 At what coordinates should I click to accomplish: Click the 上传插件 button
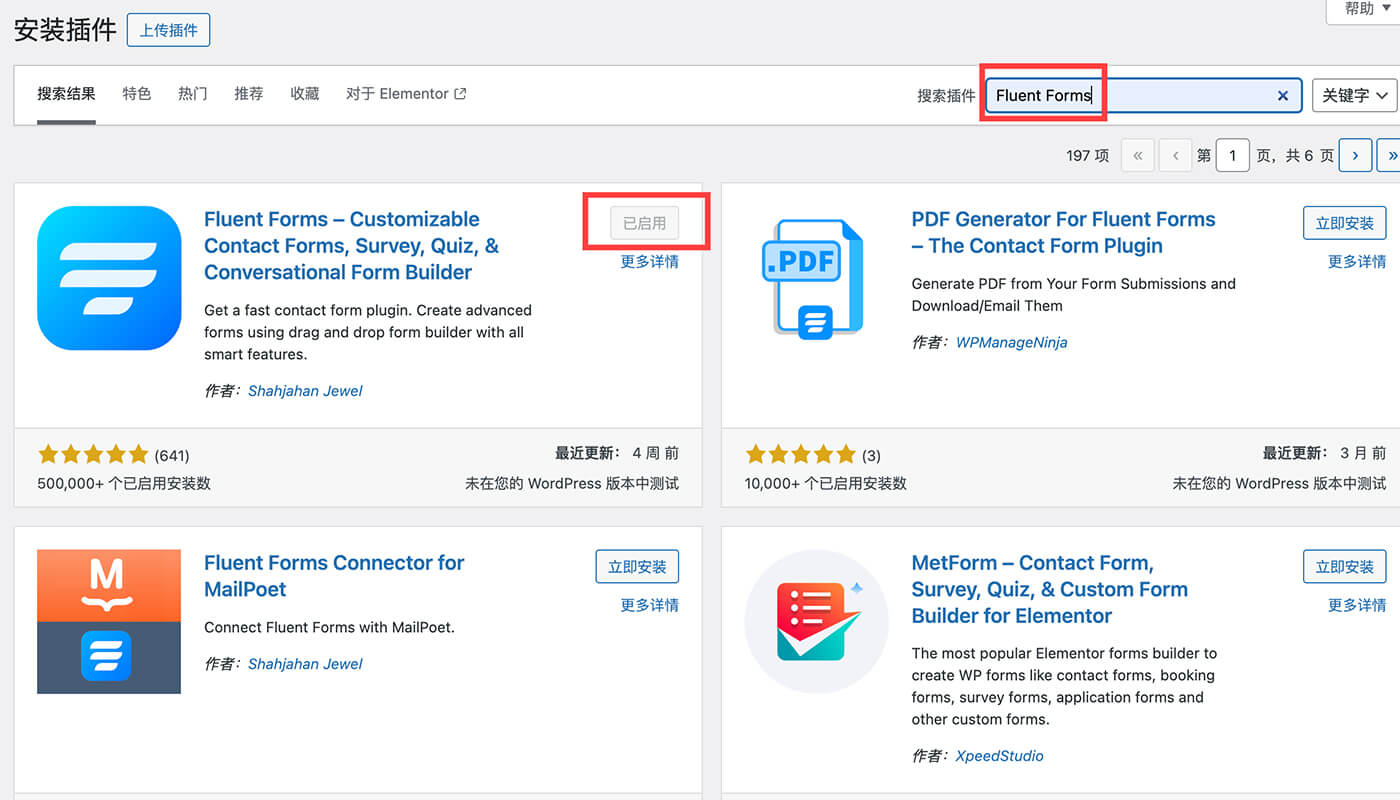[x=168, y=30]
